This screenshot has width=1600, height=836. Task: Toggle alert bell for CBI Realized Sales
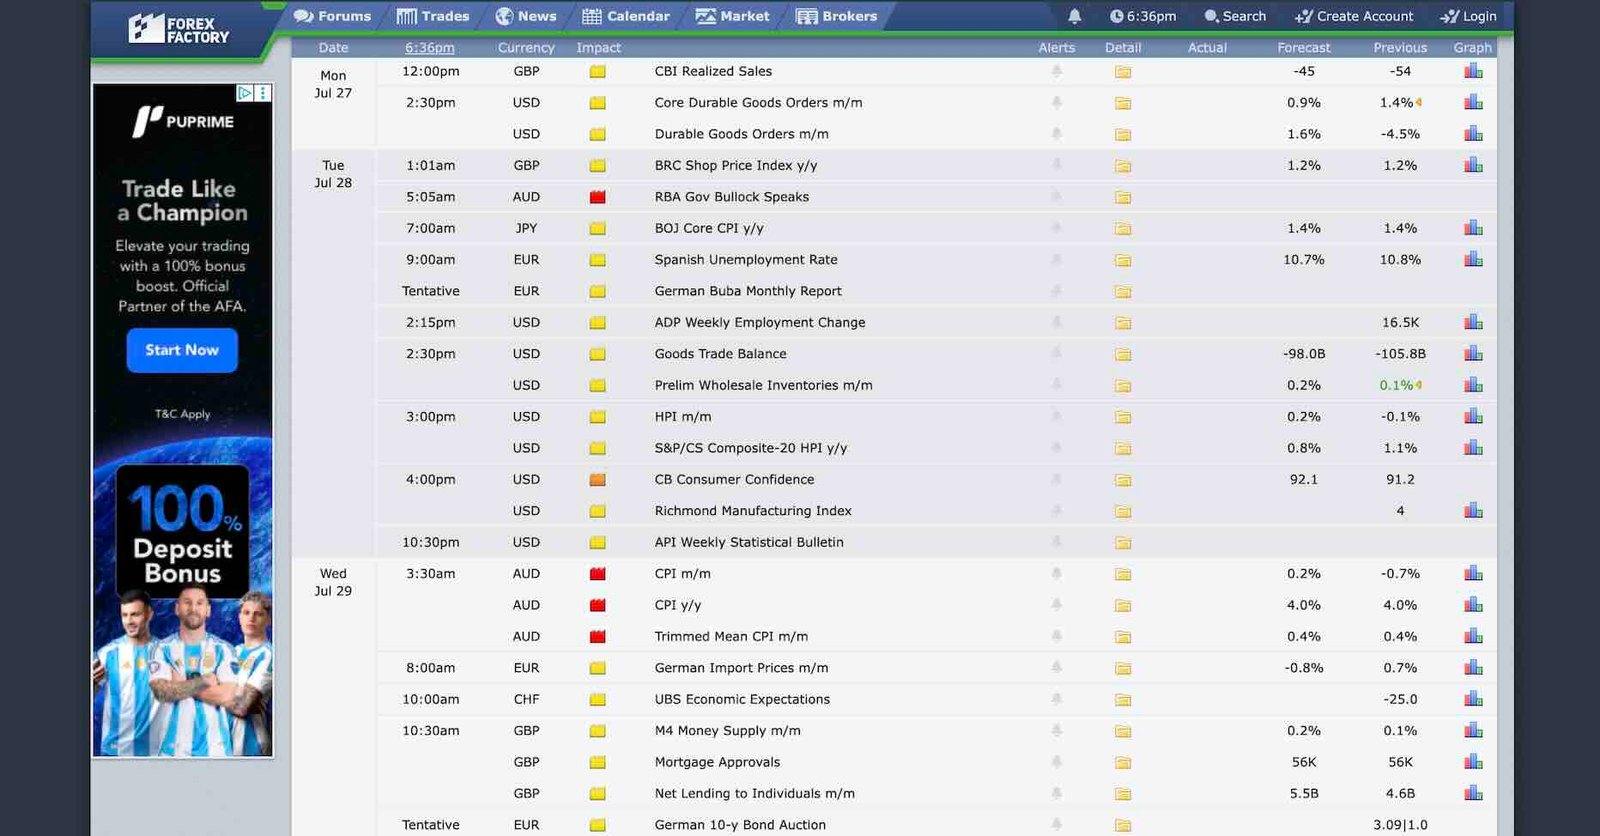click(x=1056, y=71)
